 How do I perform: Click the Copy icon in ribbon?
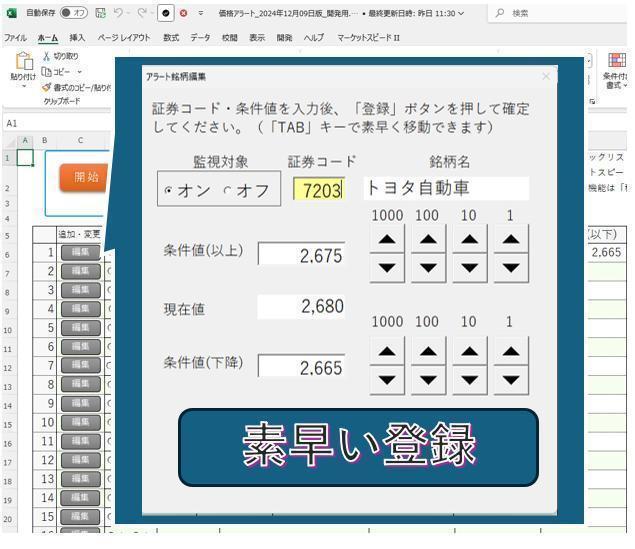(x=47, y=72)
